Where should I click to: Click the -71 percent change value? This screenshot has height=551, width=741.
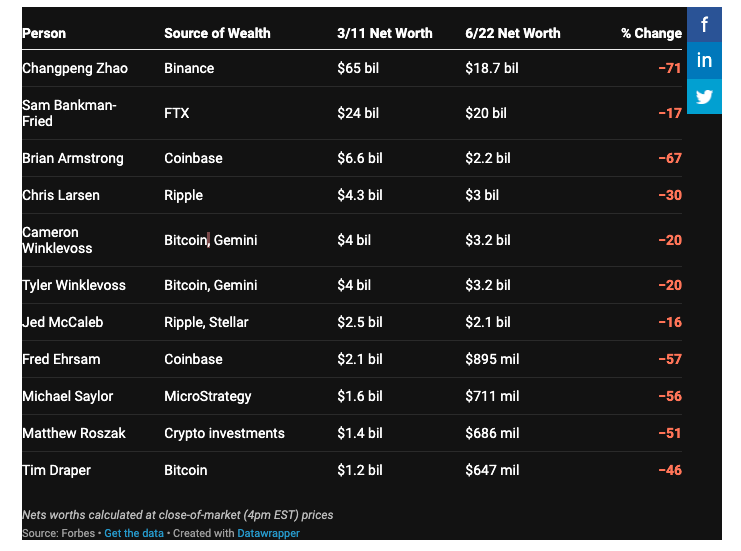[x=669, y=68]
